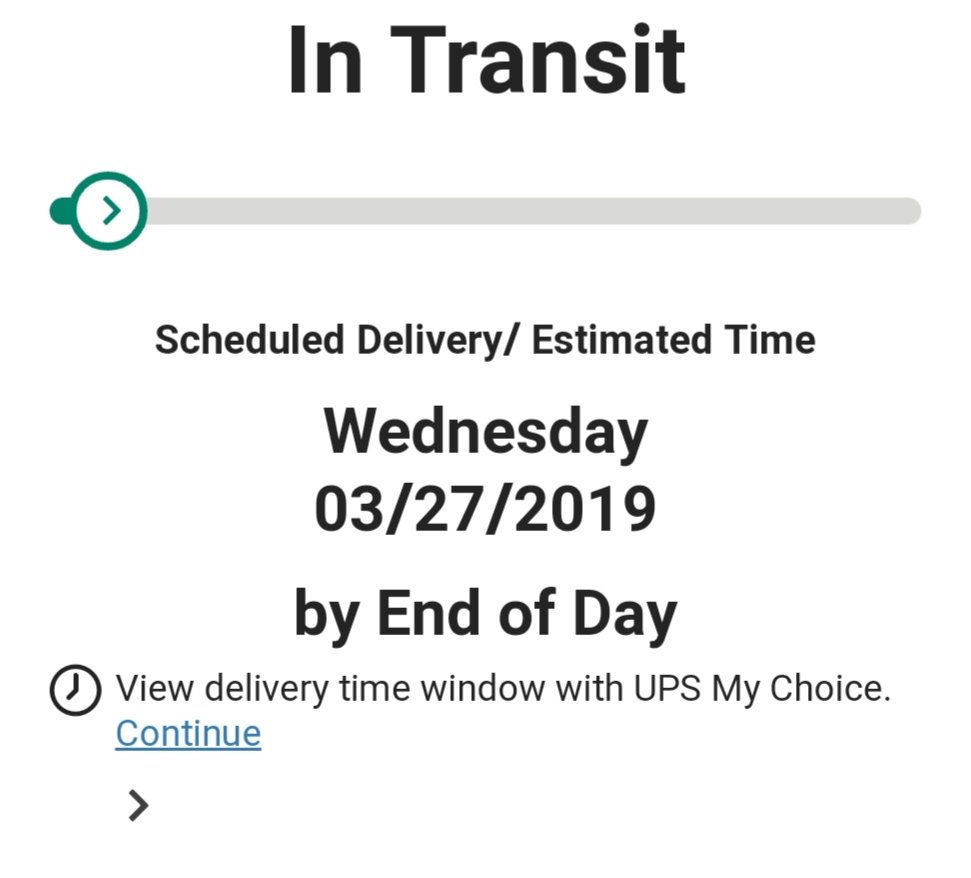Open the Continue link
The width and height of the screenshot is (971, 878).
[188, 734]
